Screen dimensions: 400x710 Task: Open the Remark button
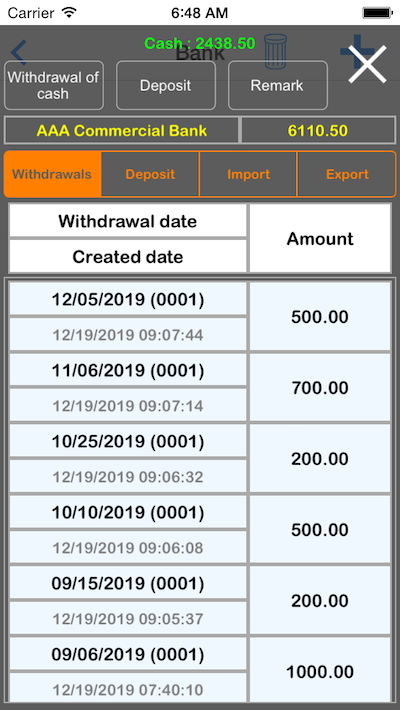(278, 86)
